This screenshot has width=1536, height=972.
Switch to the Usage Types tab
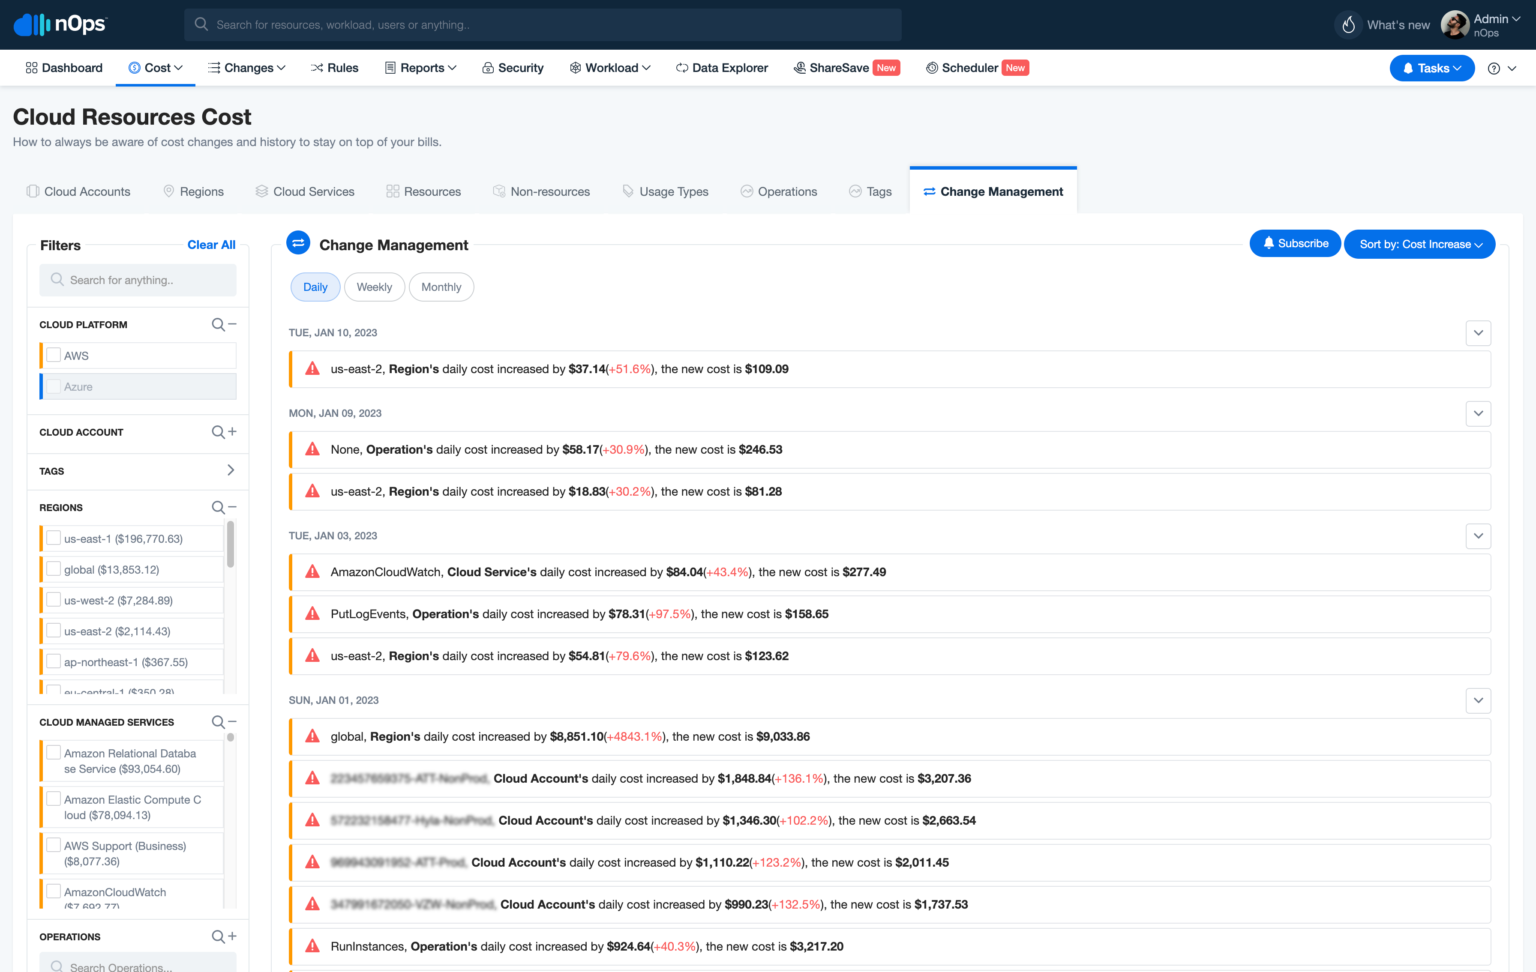click(x=665, y=192)
